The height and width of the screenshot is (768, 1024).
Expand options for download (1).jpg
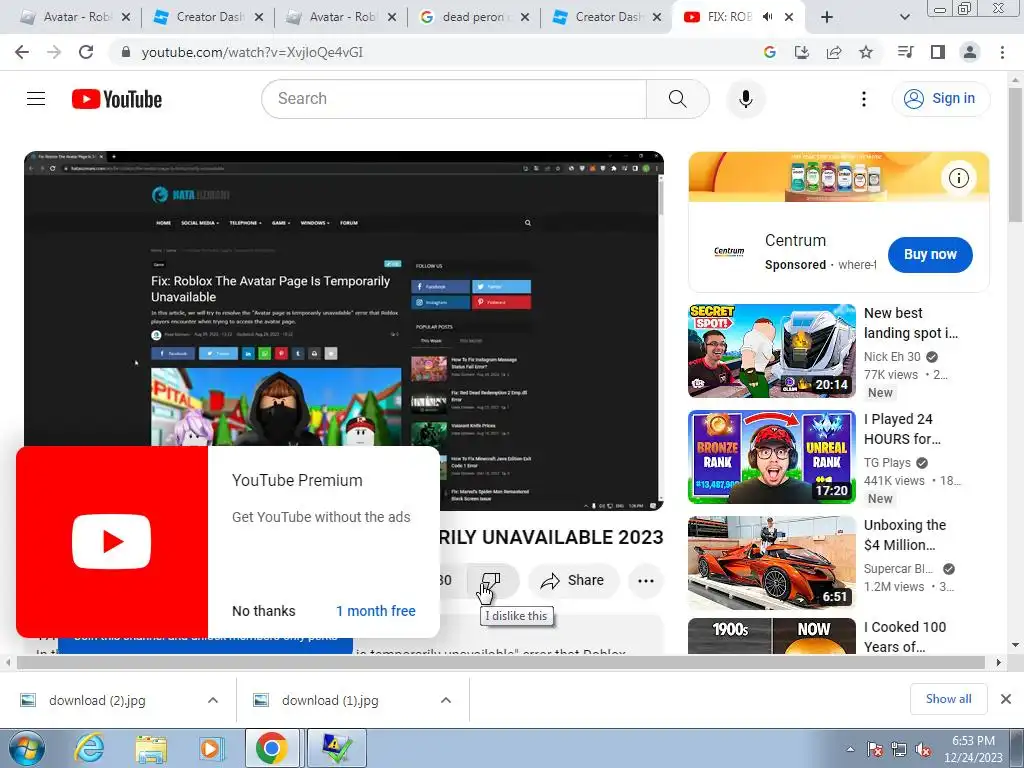tap(446, 700)
